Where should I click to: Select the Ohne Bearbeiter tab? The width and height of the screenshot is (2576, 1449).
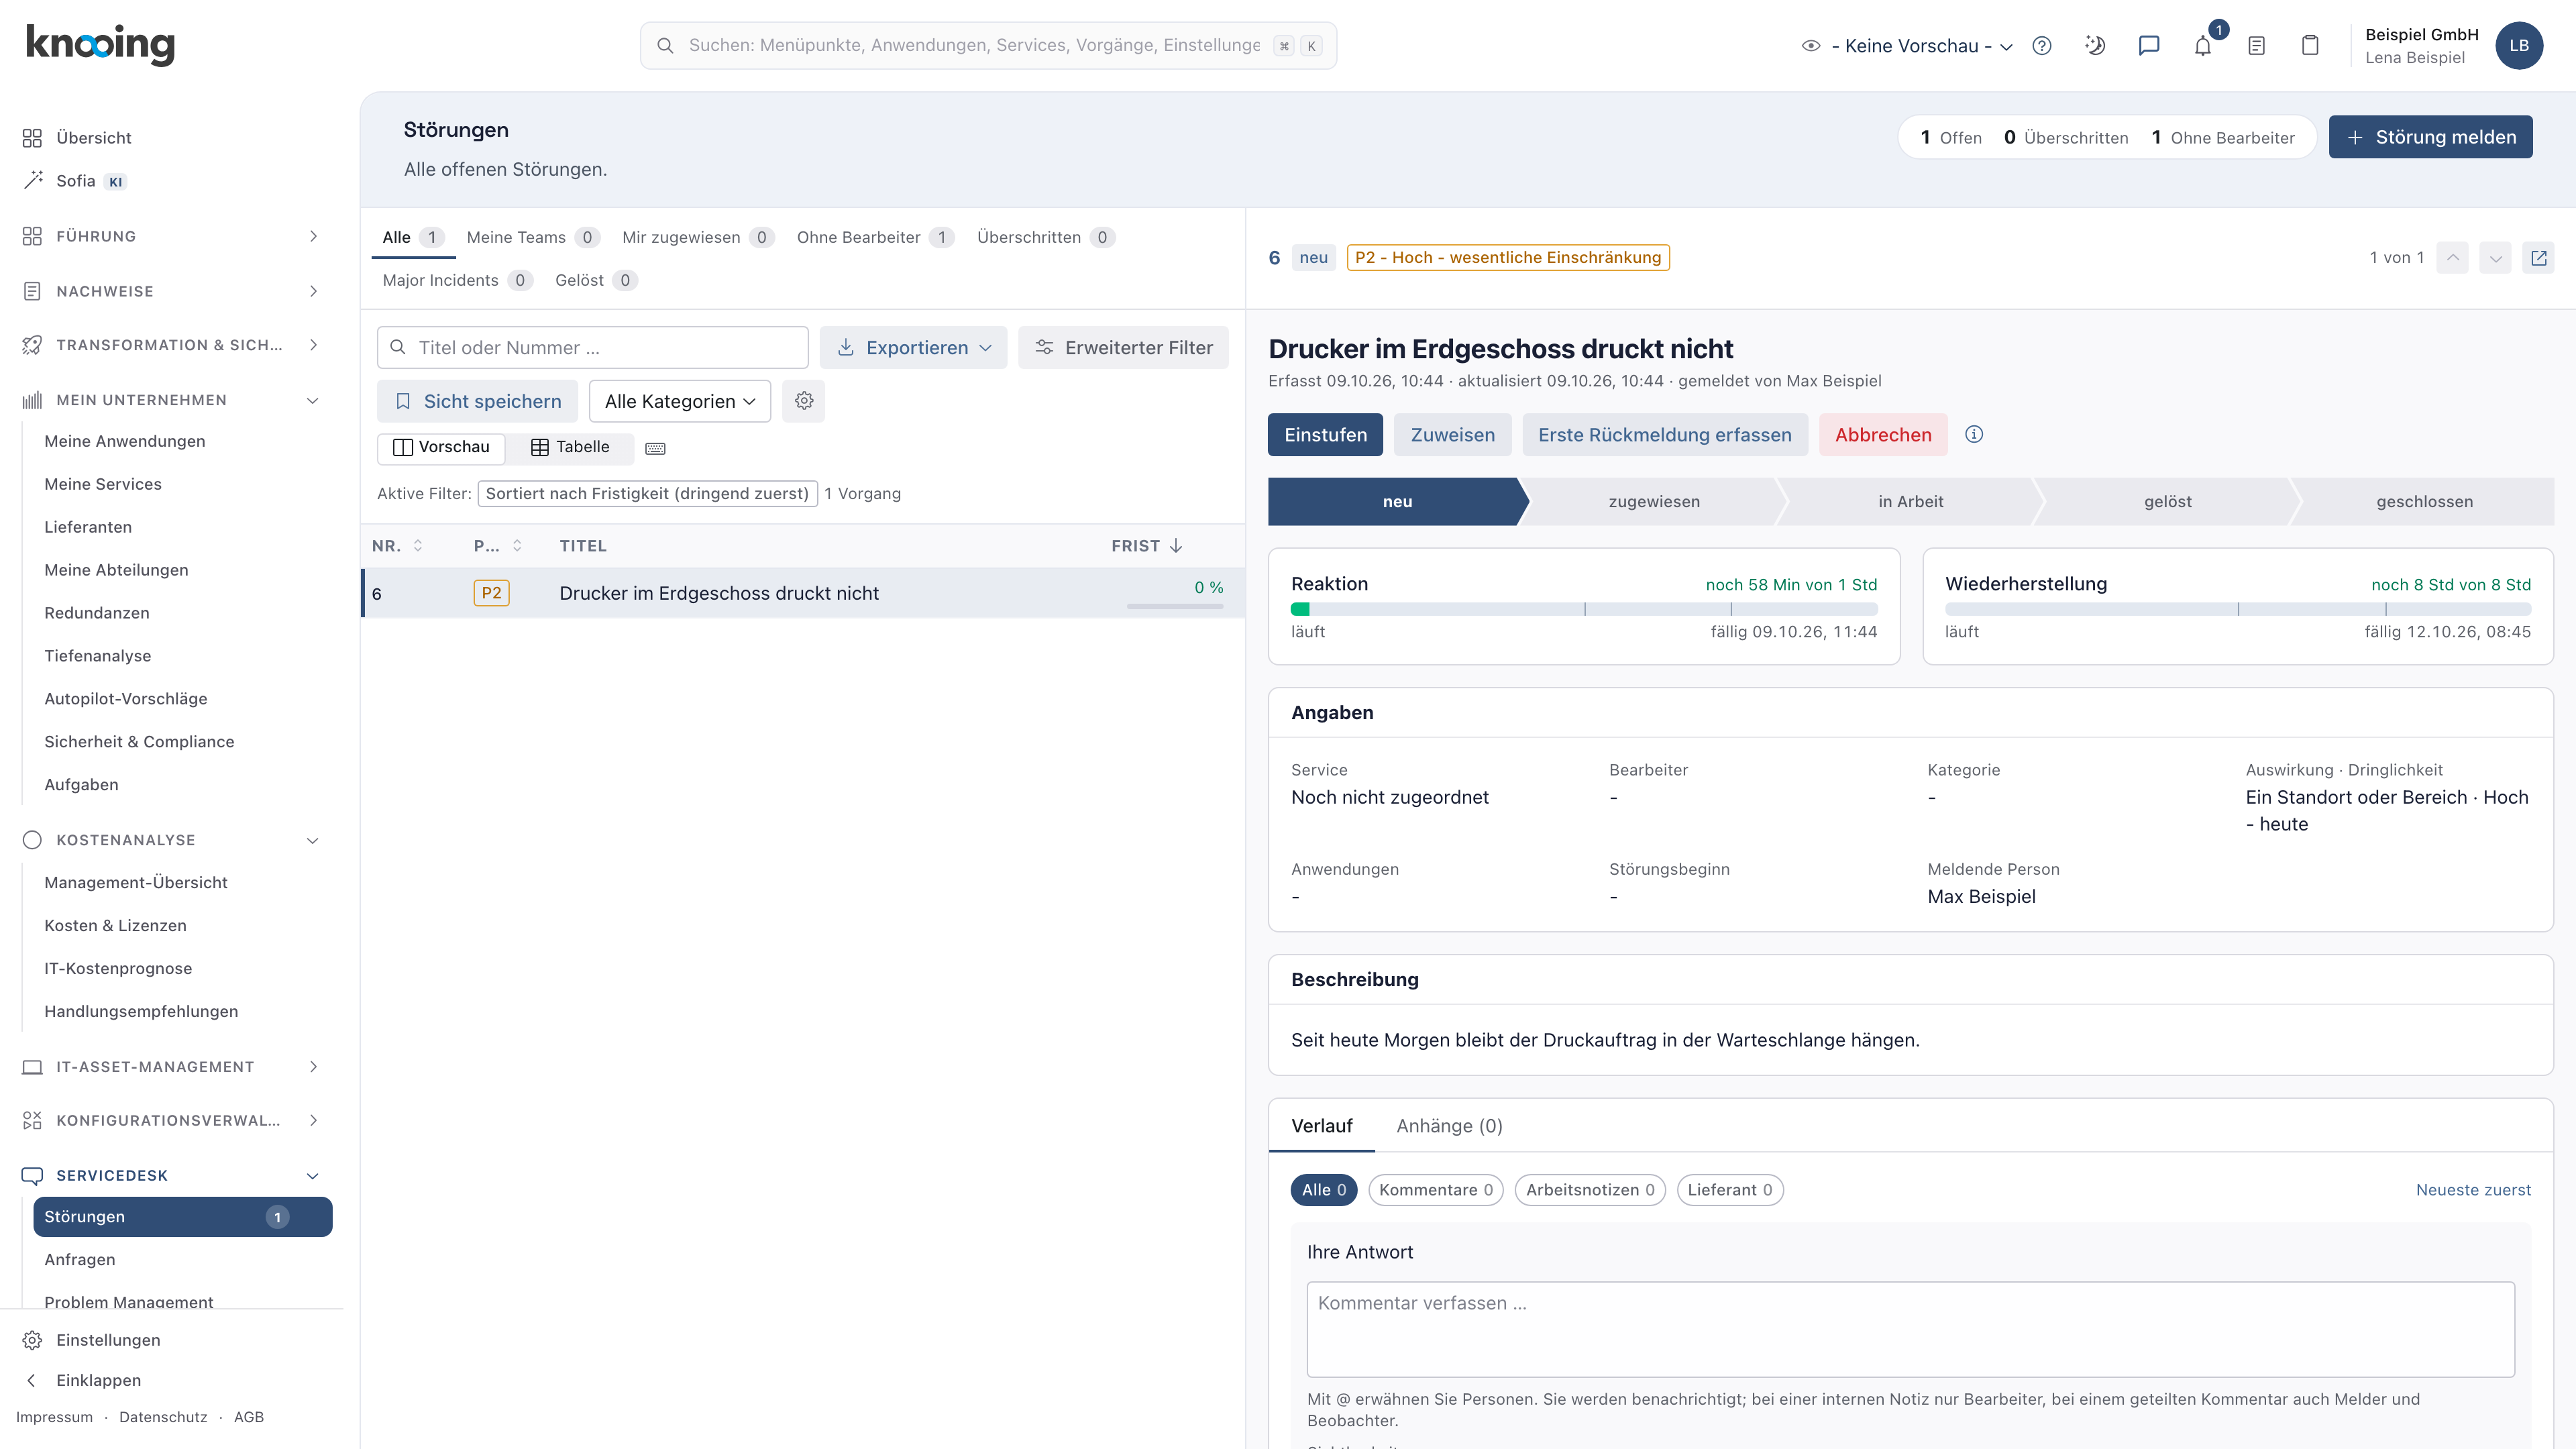875,237
